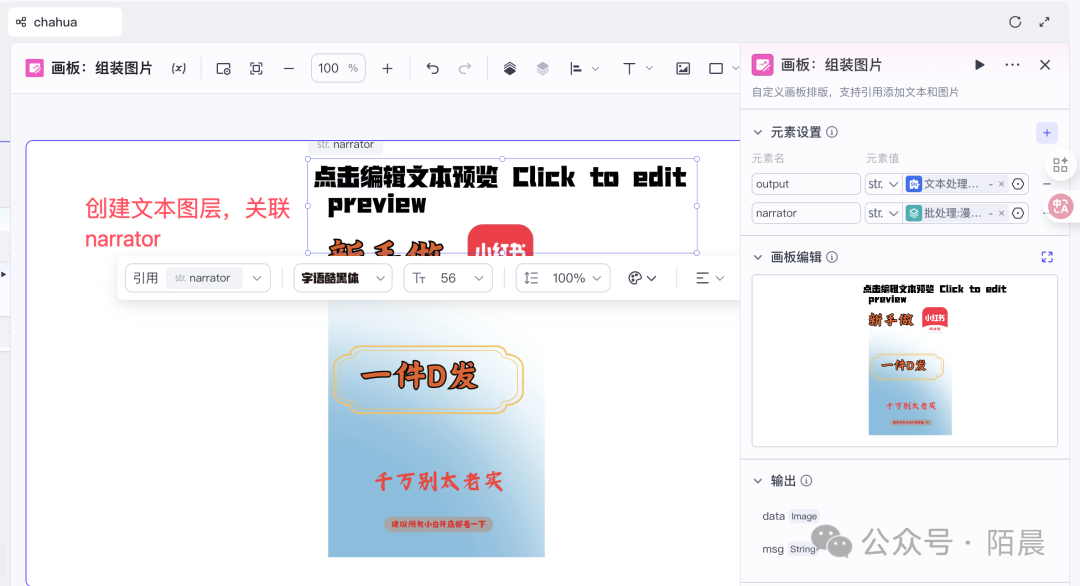Add a new element with the plus button
Image resolution: width=1080 pixels, height=586 pixels.
click(x=1046, y=132)
